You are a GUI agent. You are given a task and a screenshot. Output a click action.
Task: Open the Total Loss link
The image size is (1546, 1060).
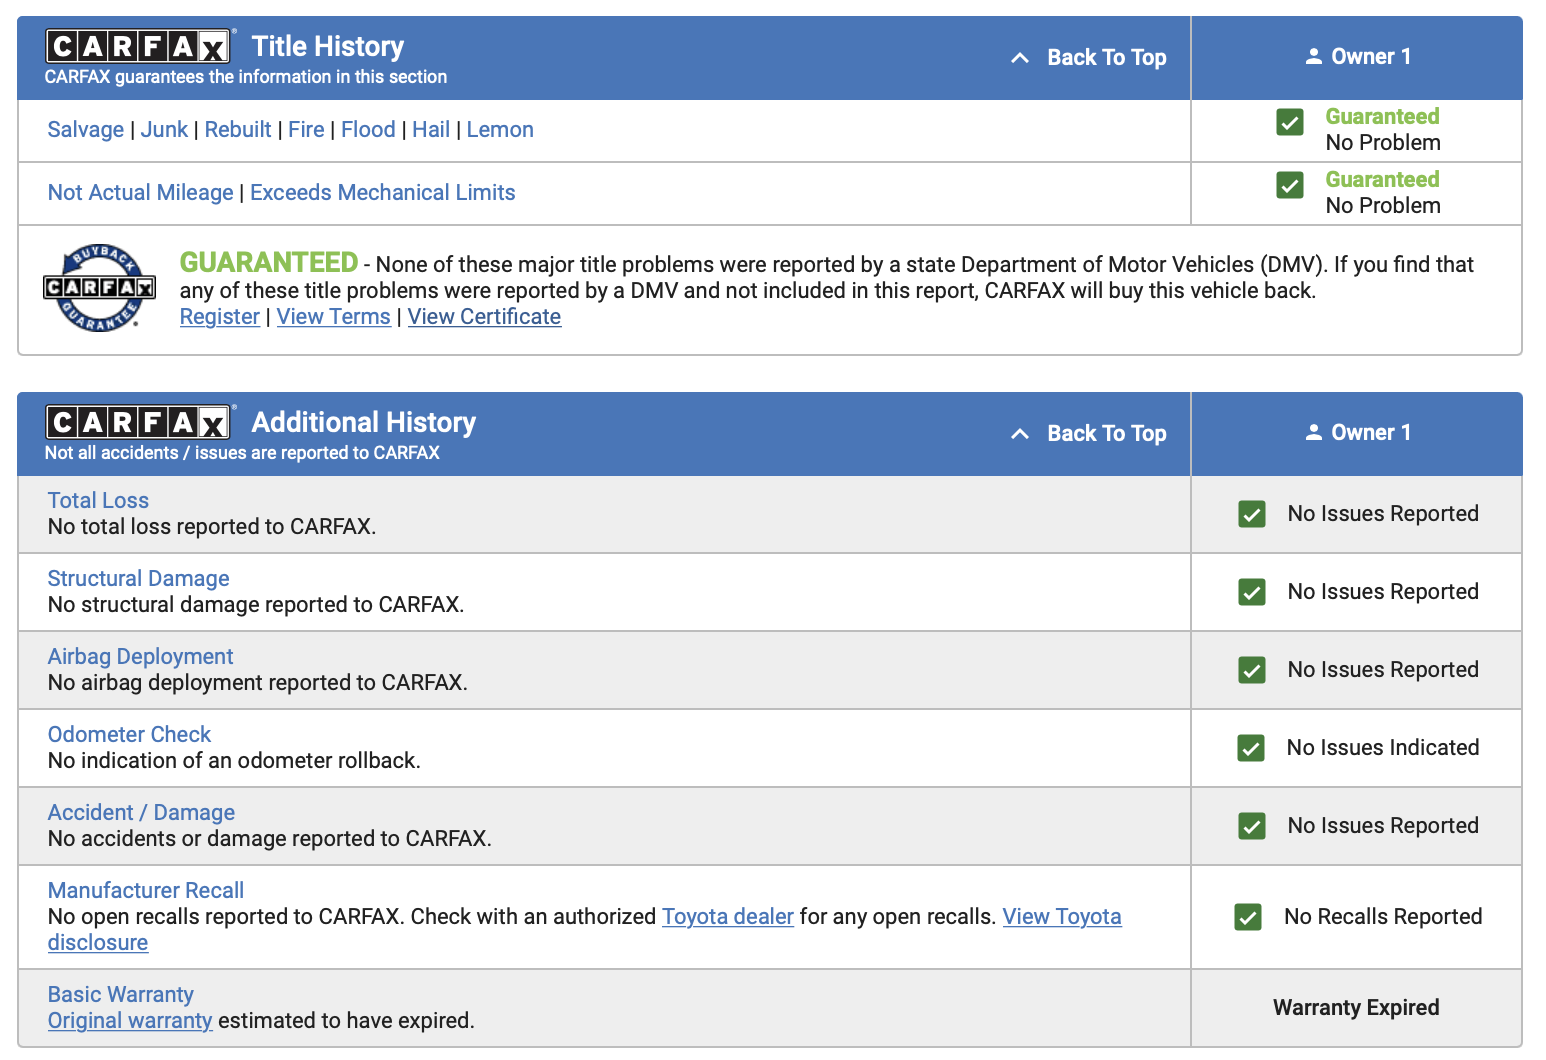[x=98, y=501]
